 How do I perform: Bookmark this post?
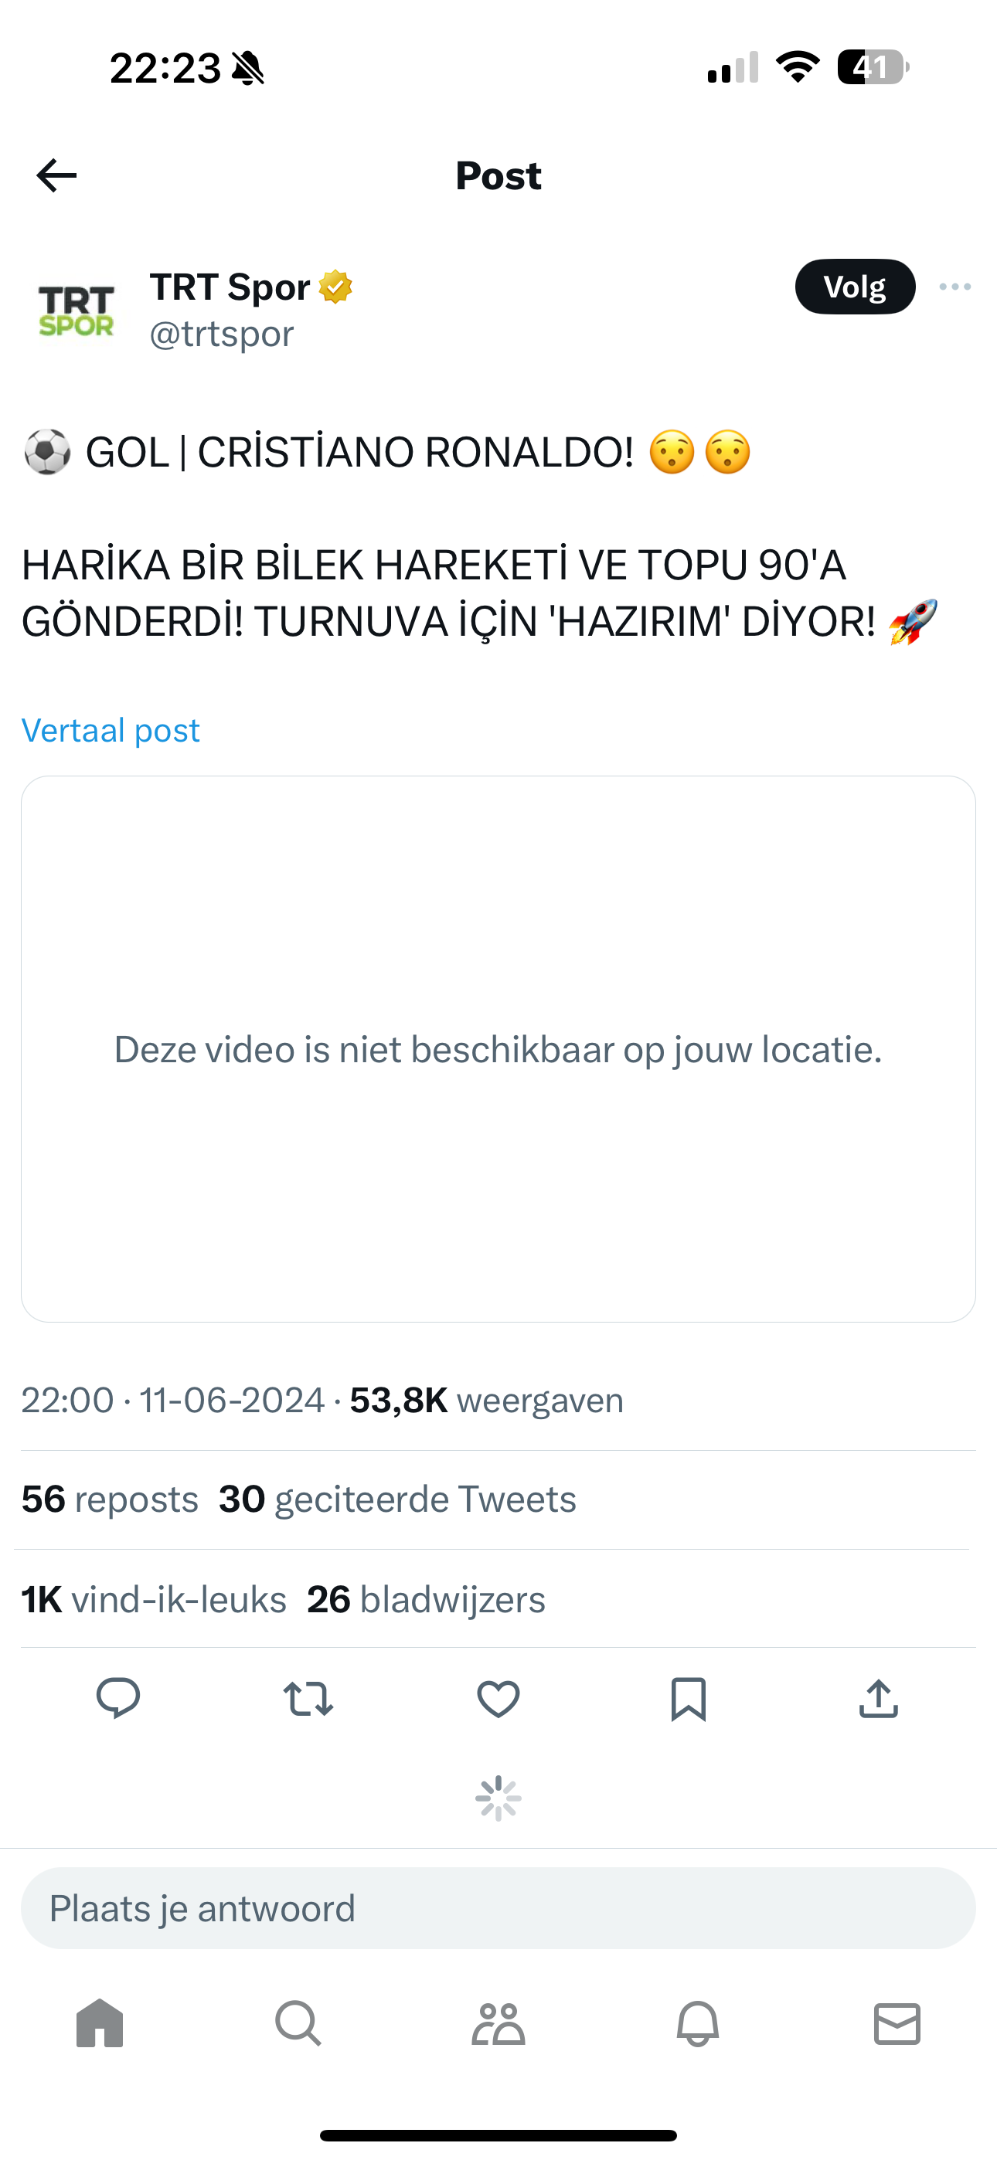point(688,1698)
